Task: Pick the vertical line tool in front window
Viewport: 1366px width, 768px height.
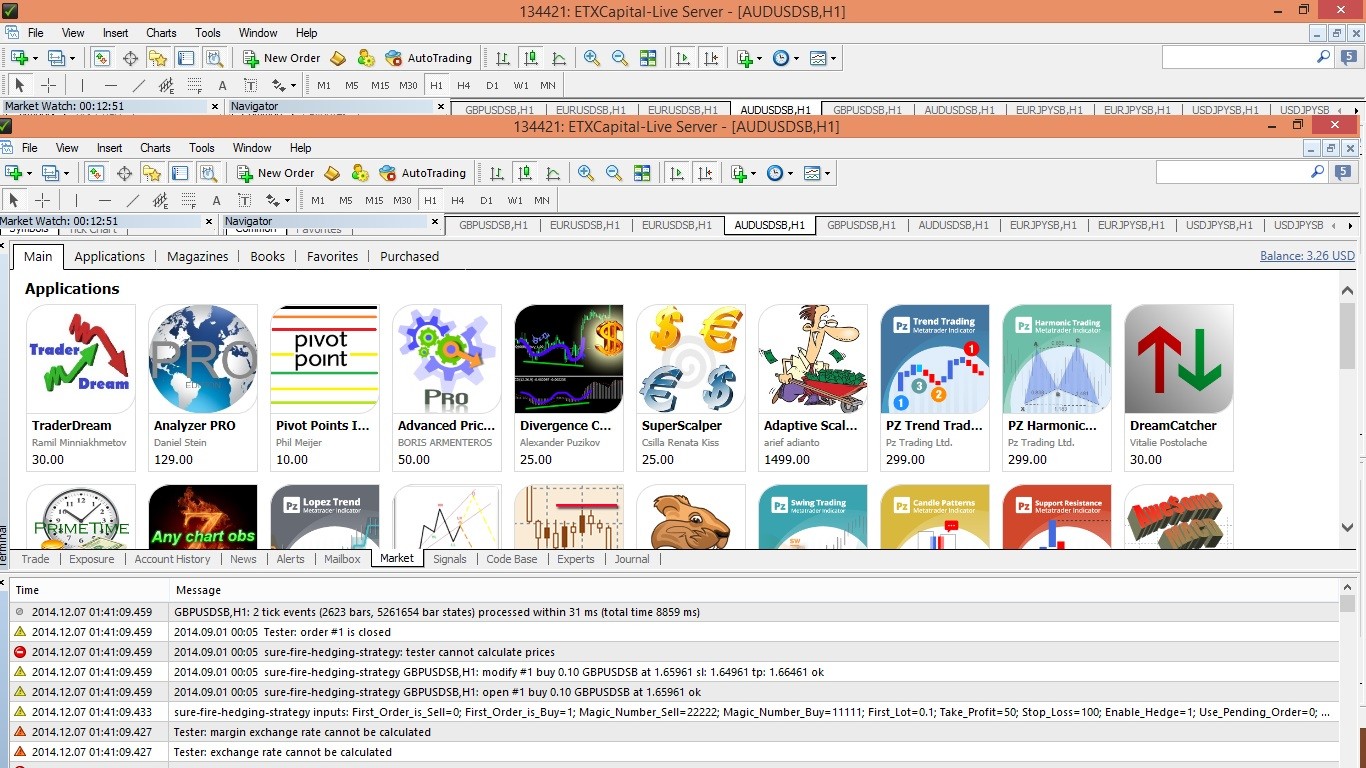Action: 76,200
